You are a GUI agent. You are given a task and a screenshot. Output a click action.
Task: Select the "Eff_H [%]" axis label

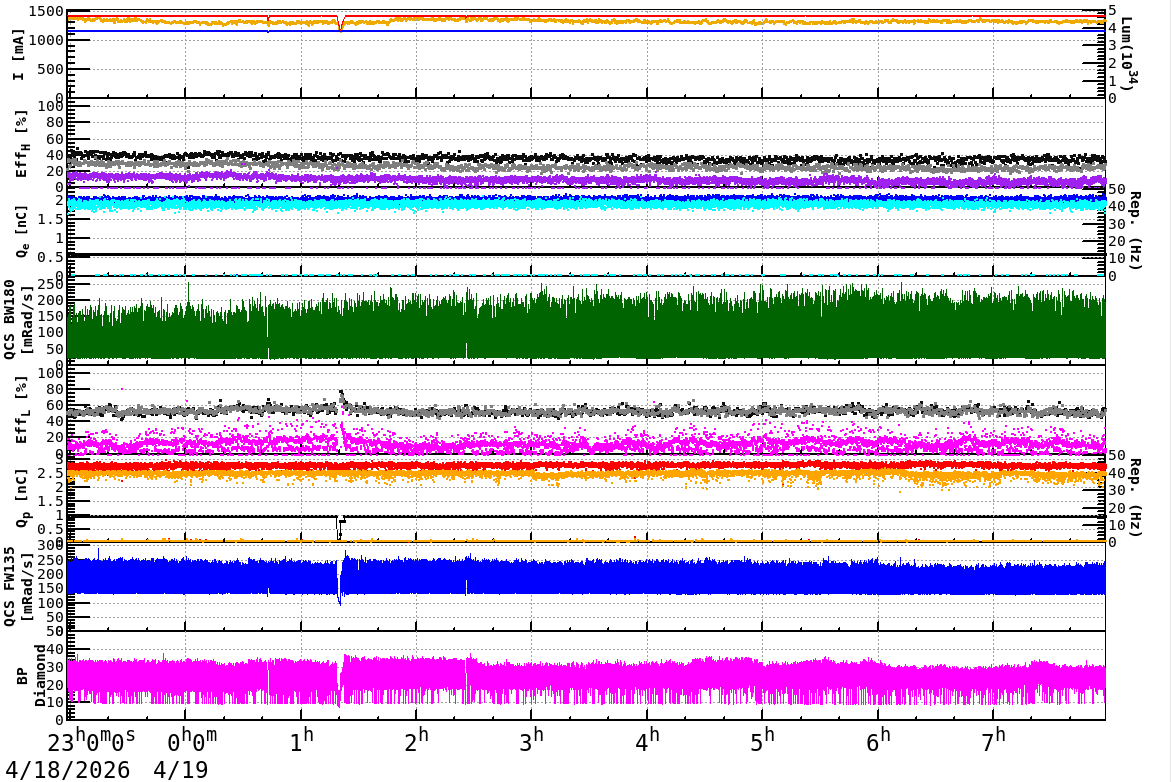coord(21,144)
